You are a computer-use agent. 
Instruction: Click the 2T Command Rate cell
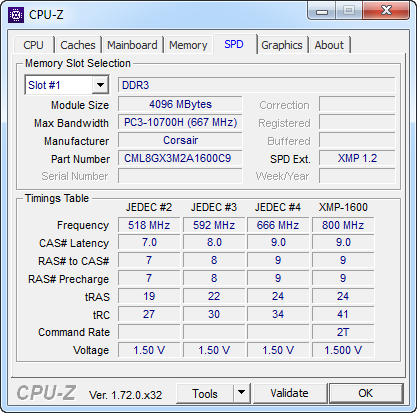point(343,332)
